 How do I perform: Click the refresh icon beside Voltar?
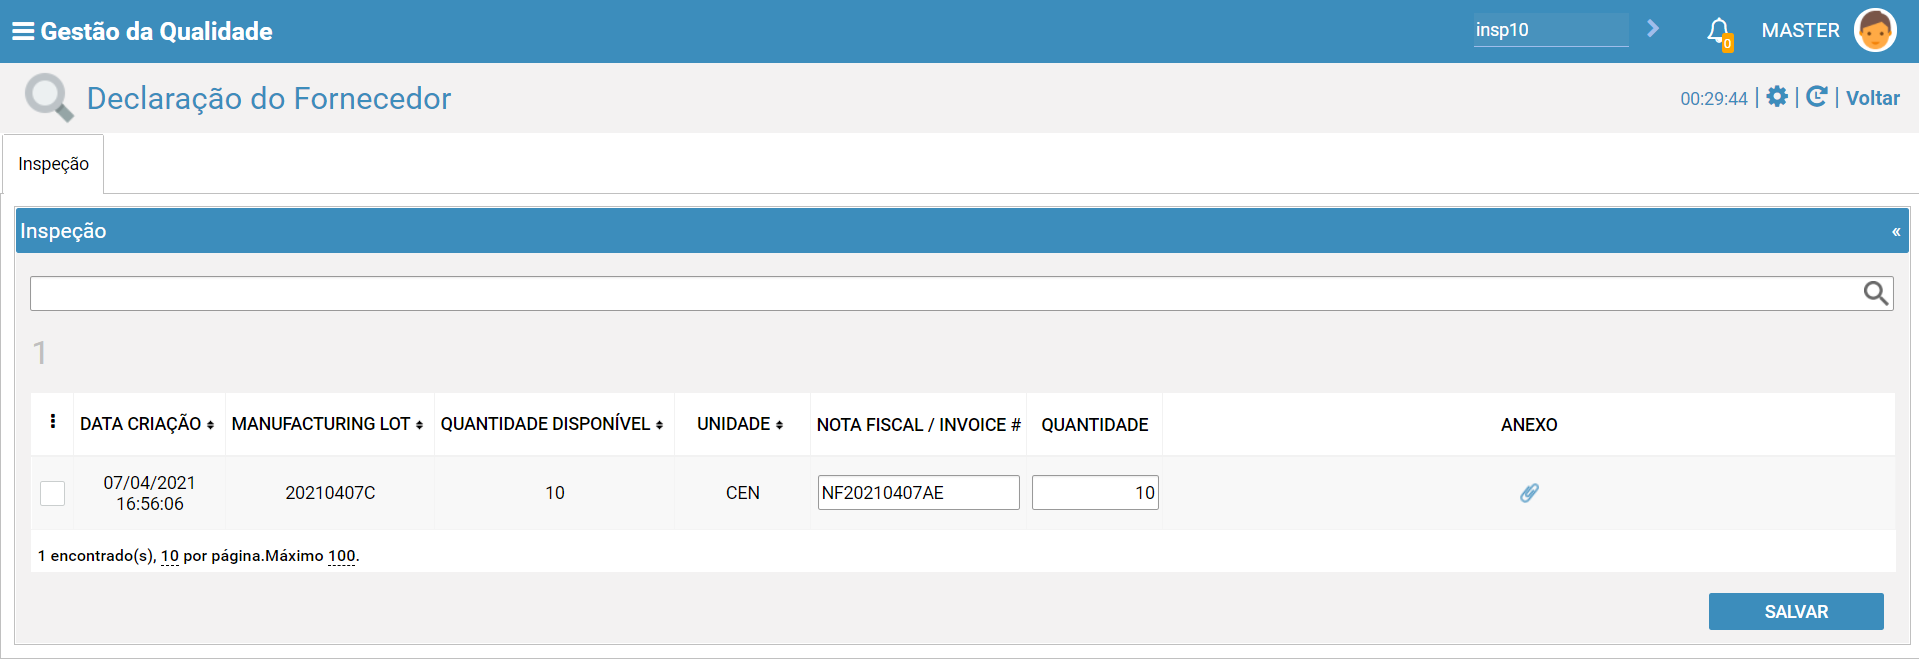coord(1817,97)
